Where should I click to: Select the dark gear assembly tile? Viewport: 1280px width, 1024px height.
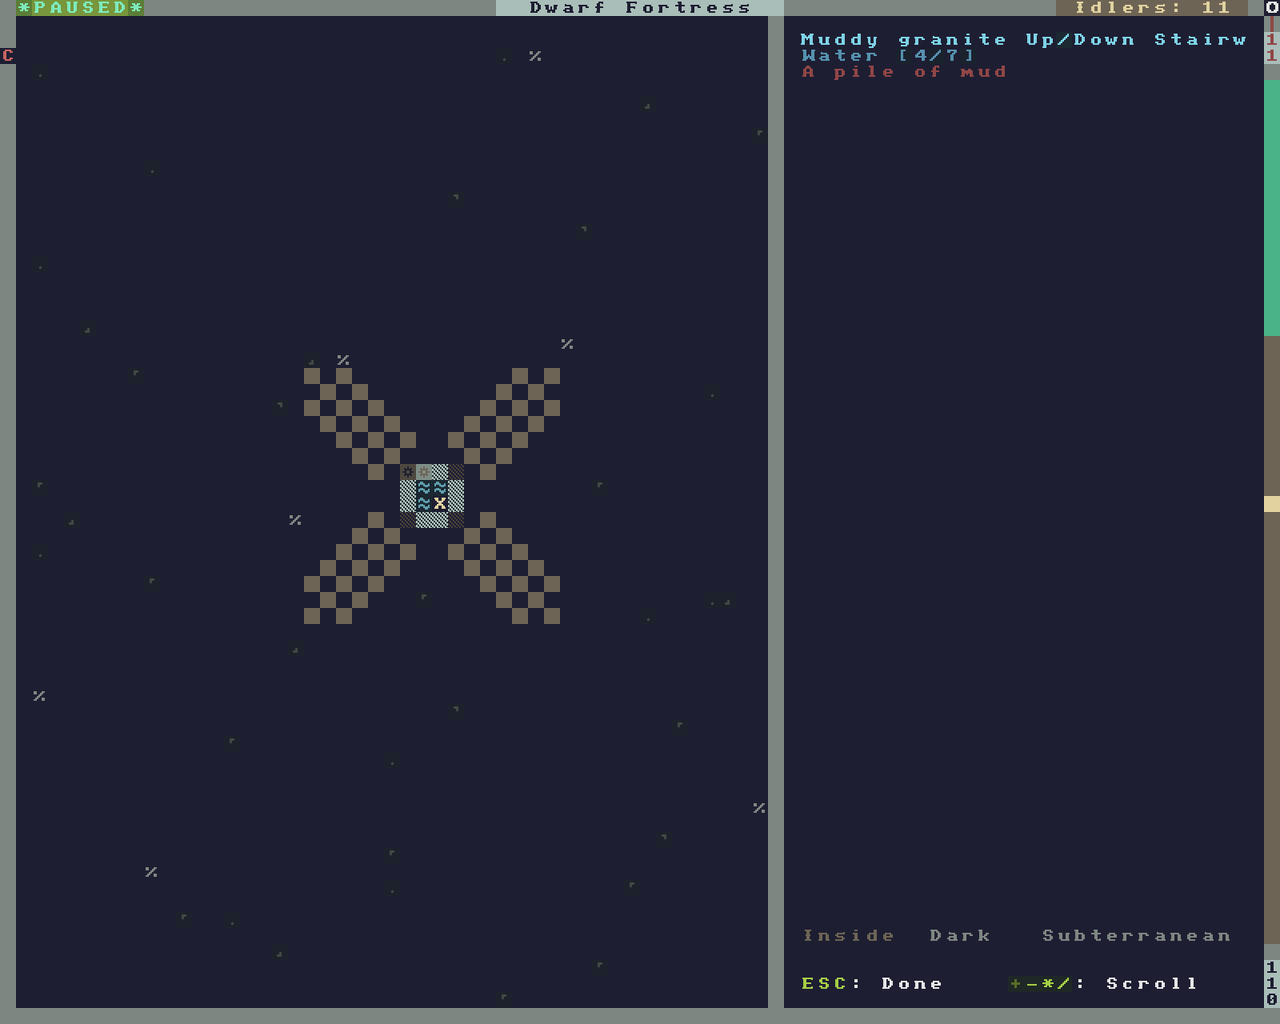pyautogui.click(x=408, y=472)
